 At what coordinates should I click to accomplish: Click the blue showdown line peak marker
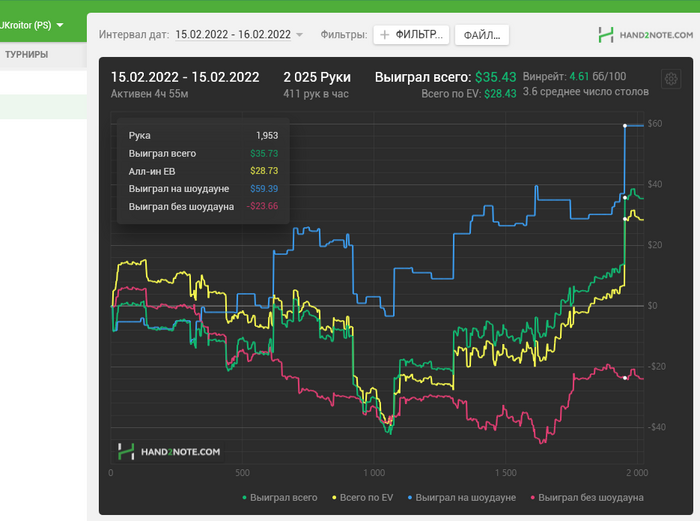(625, 125)
